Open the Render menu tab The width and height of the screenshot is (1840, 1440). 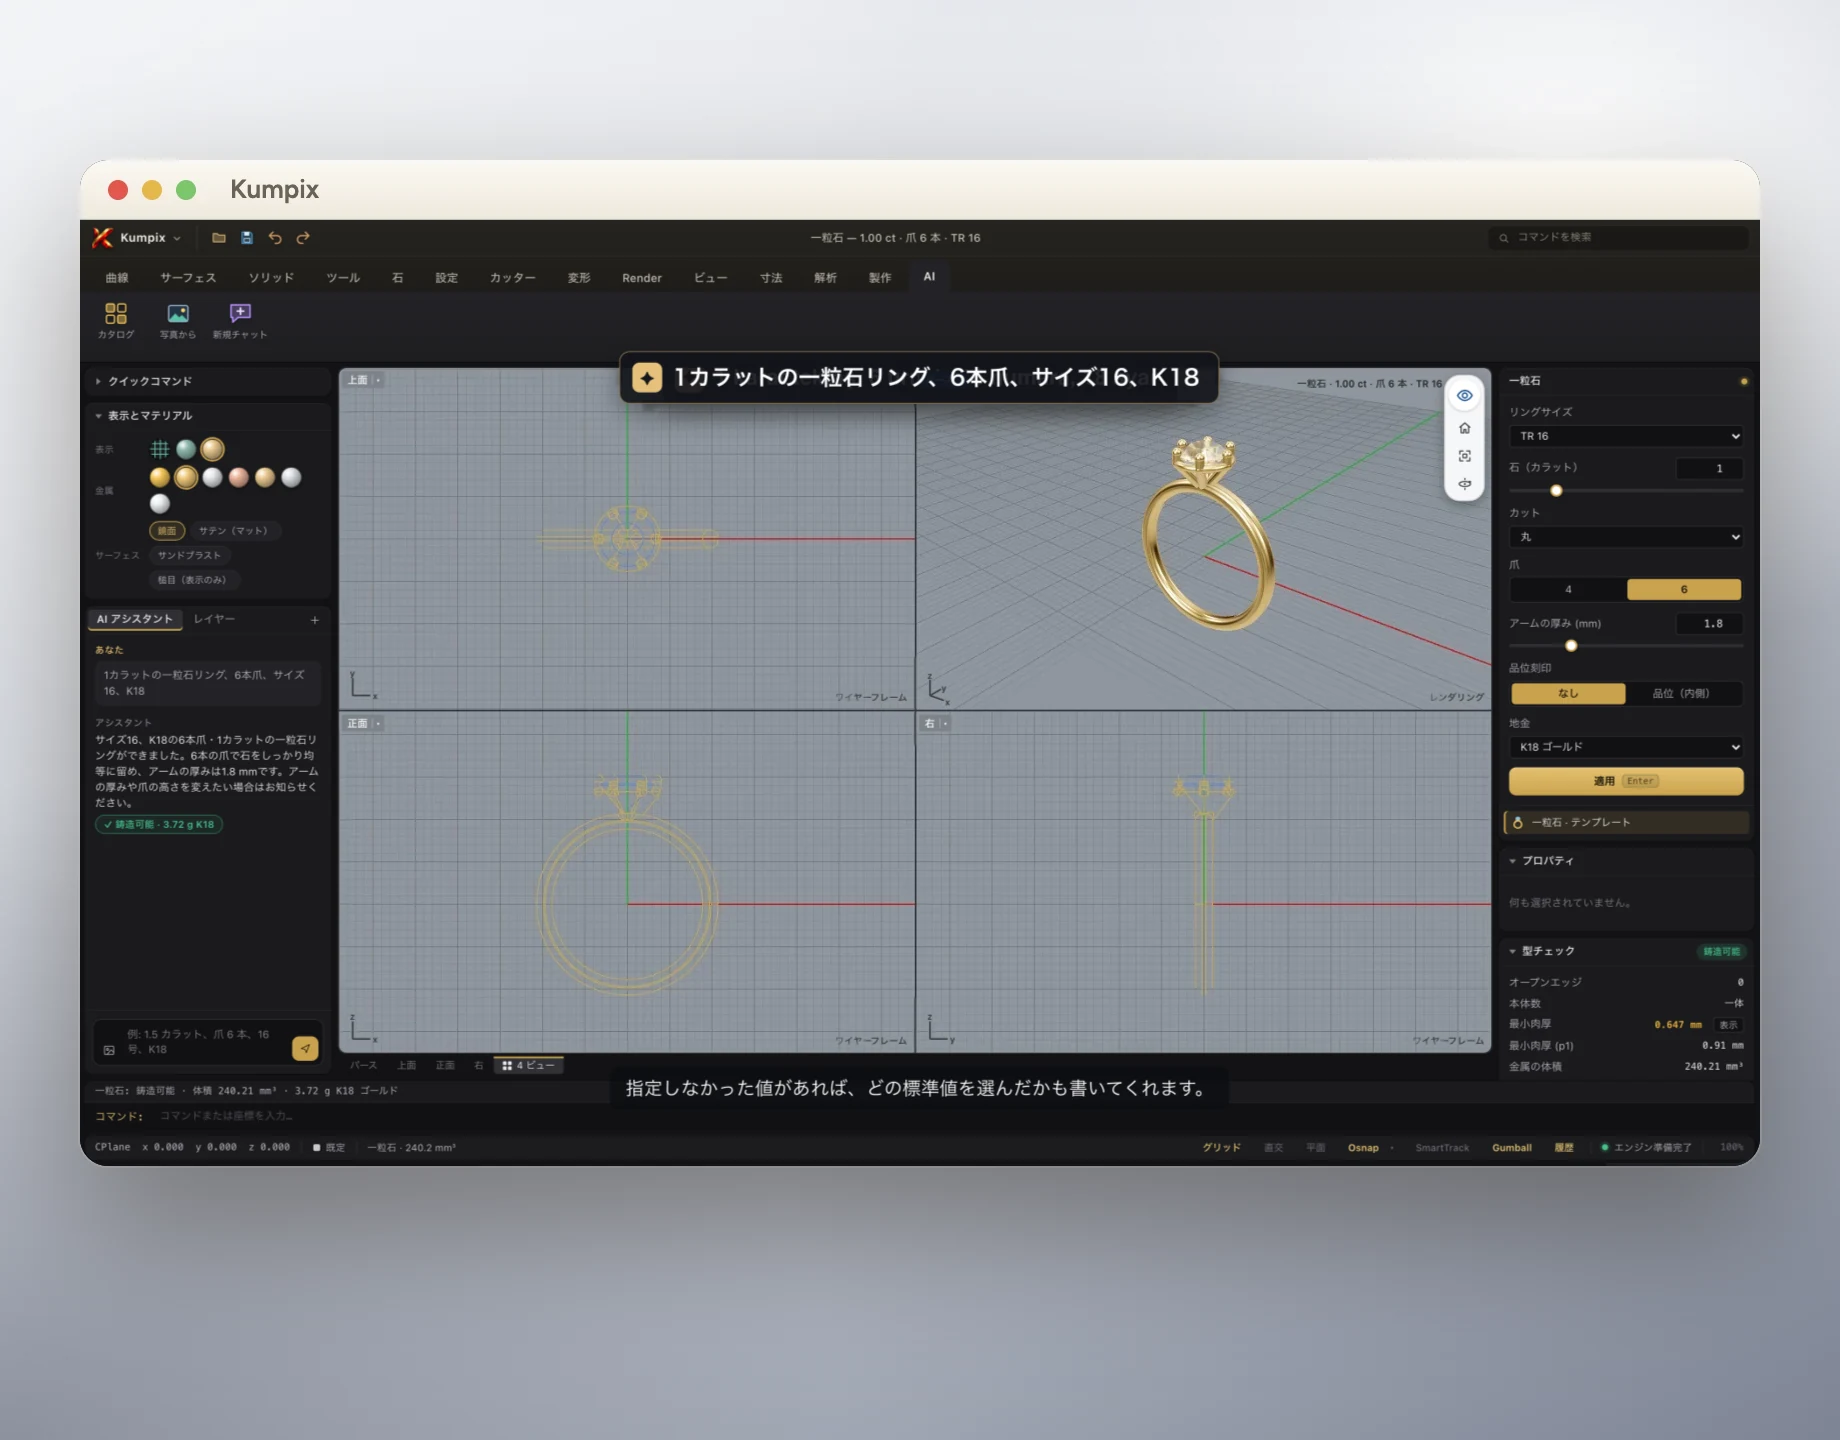pos(642,278)
